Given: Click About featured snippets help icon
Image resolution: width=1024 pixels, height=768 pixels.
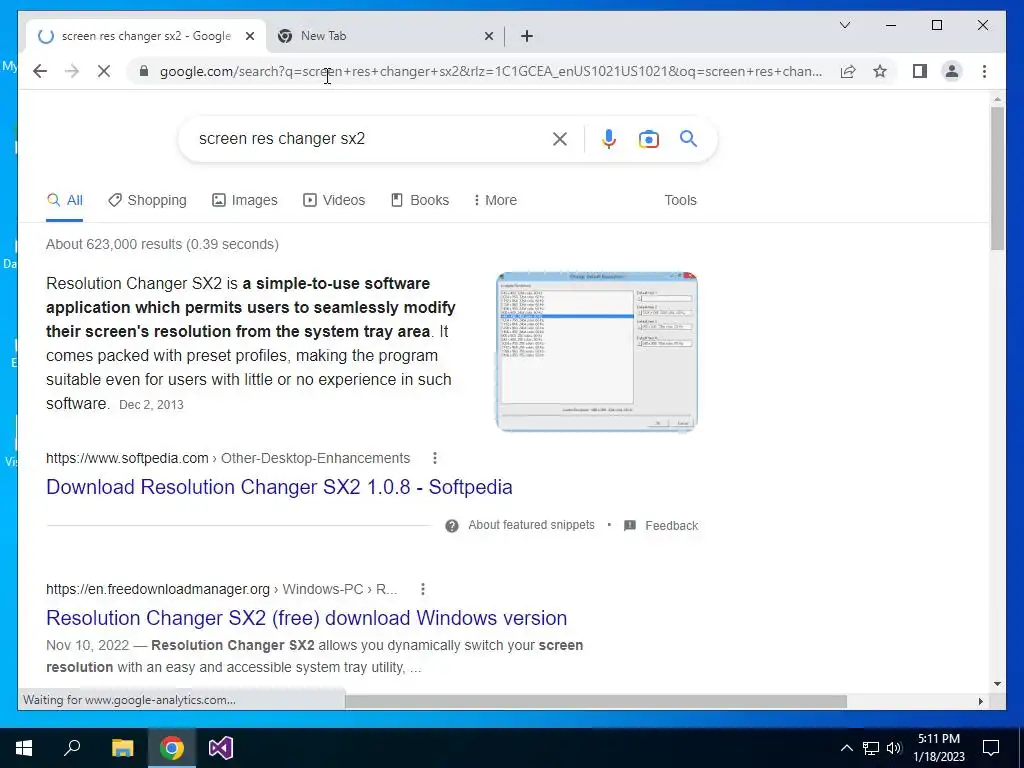Looking at the screenshot, I should click(452, 526).
